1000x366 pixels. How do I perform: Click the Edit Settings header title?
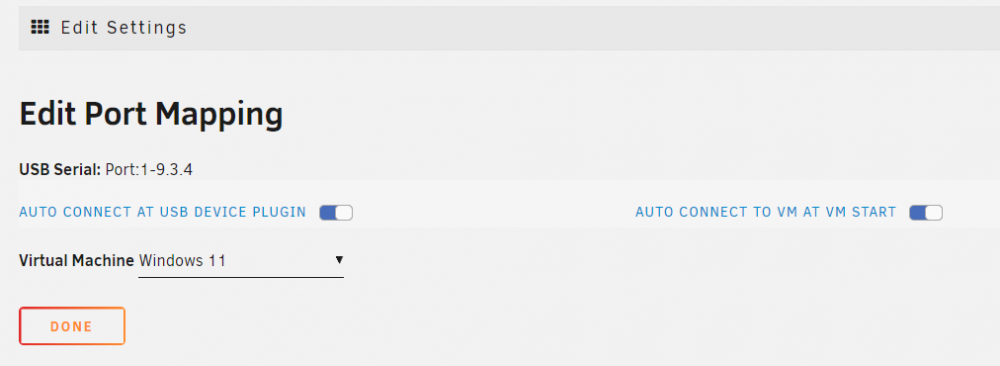tap(124, 27)
